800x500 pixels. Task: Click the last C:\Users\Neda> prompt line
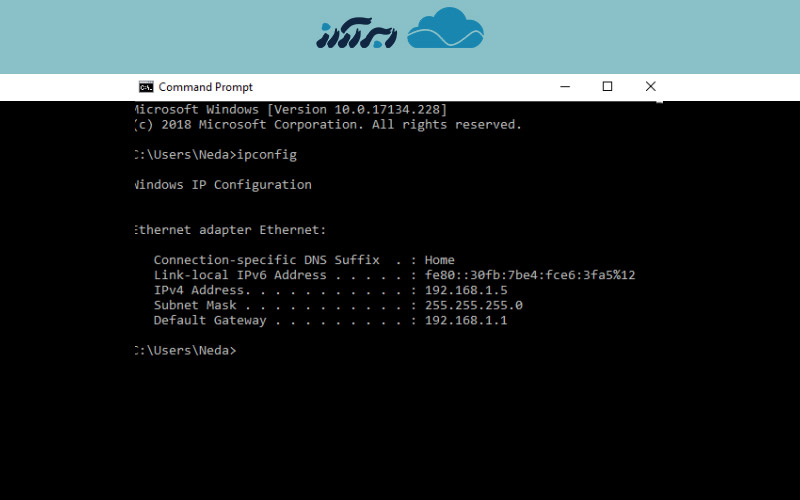[x=185, y=350]
